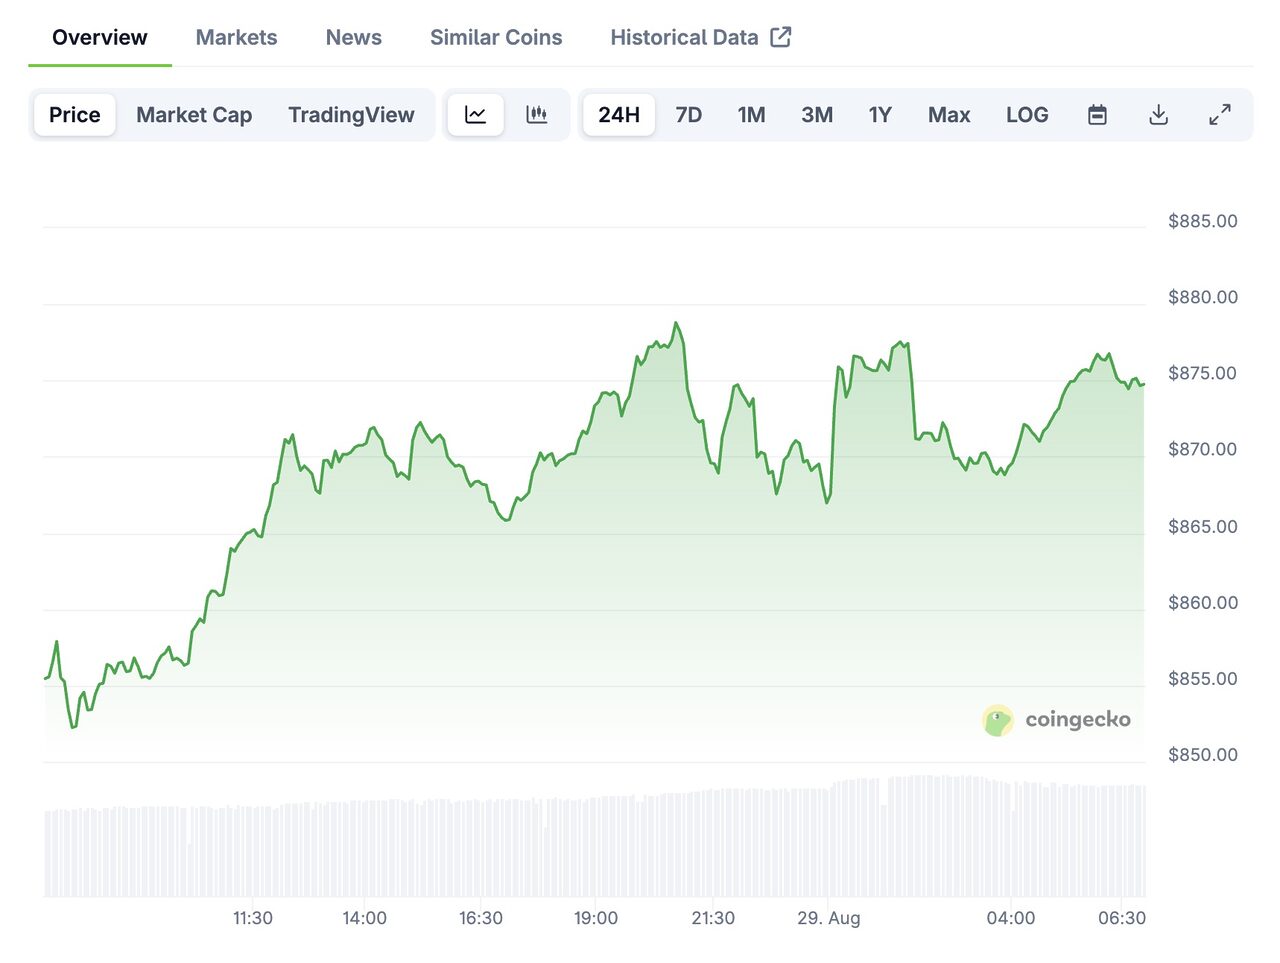
Task: Switch to line chart view icon
Action: coord(475,115)
